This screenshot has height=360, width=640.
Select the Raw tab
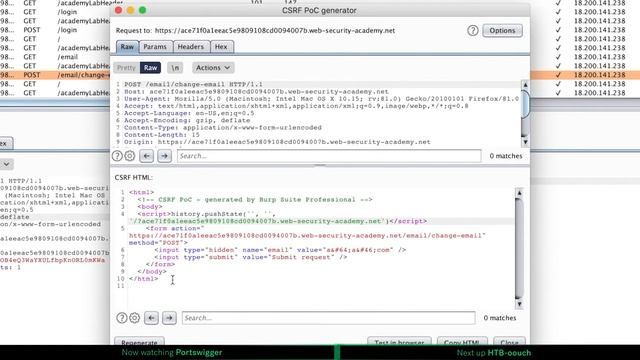coord(127,47)
